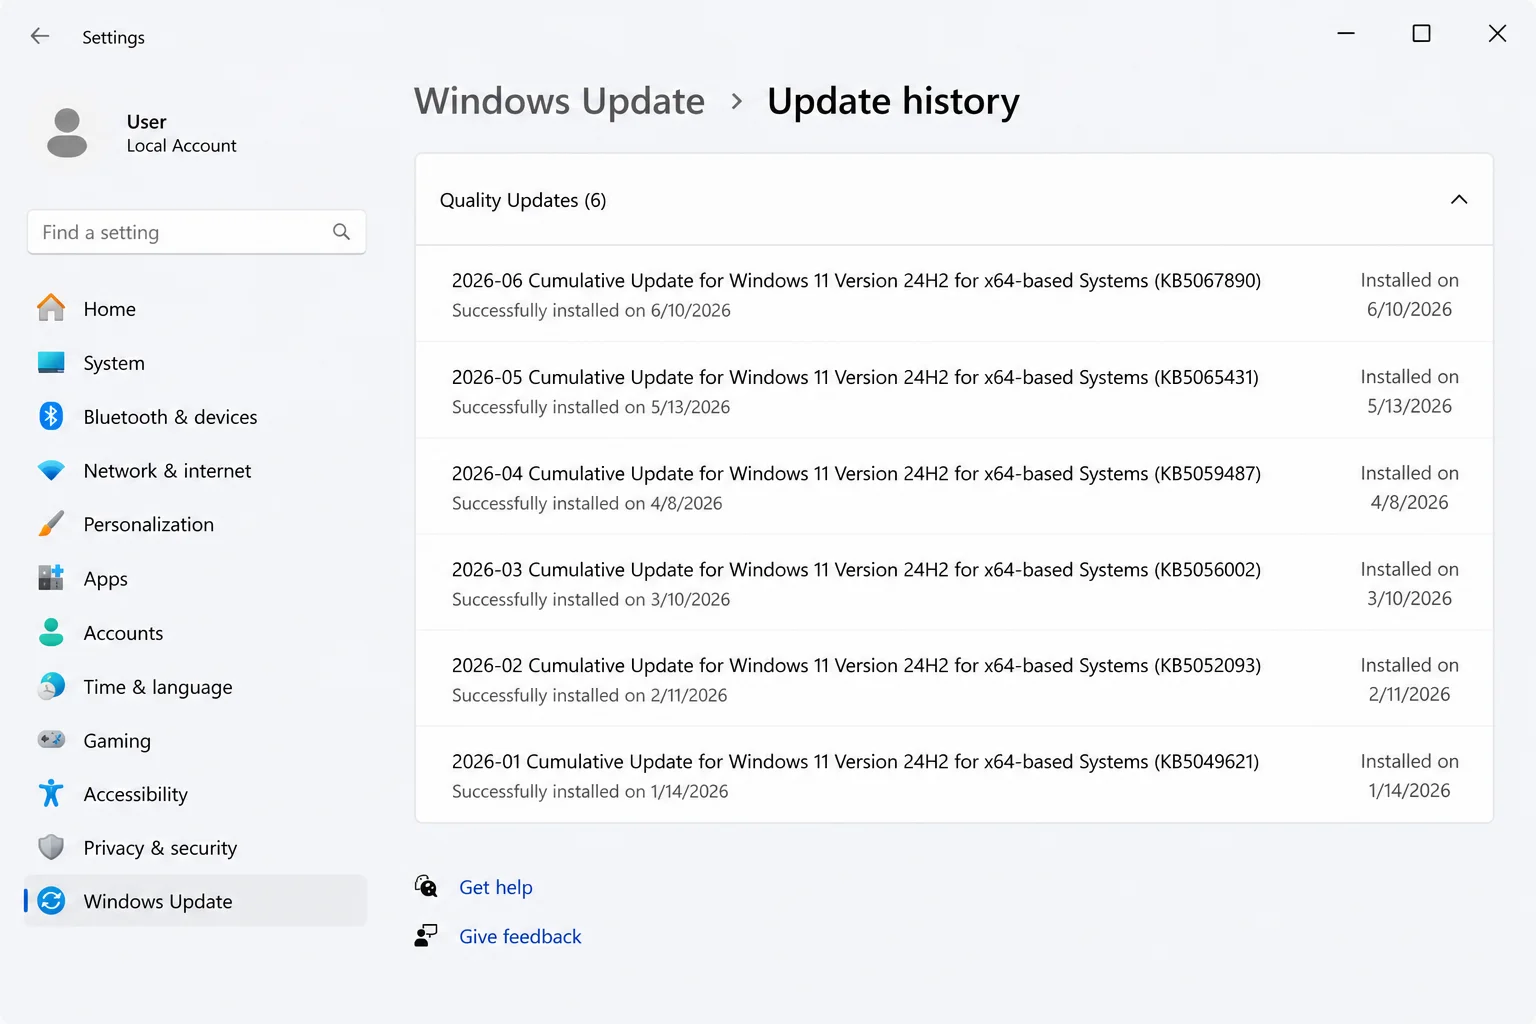Viewport: 1536px width, 1024px height.
Task: Select update KB5067890 entry
Action: point(954,294)
